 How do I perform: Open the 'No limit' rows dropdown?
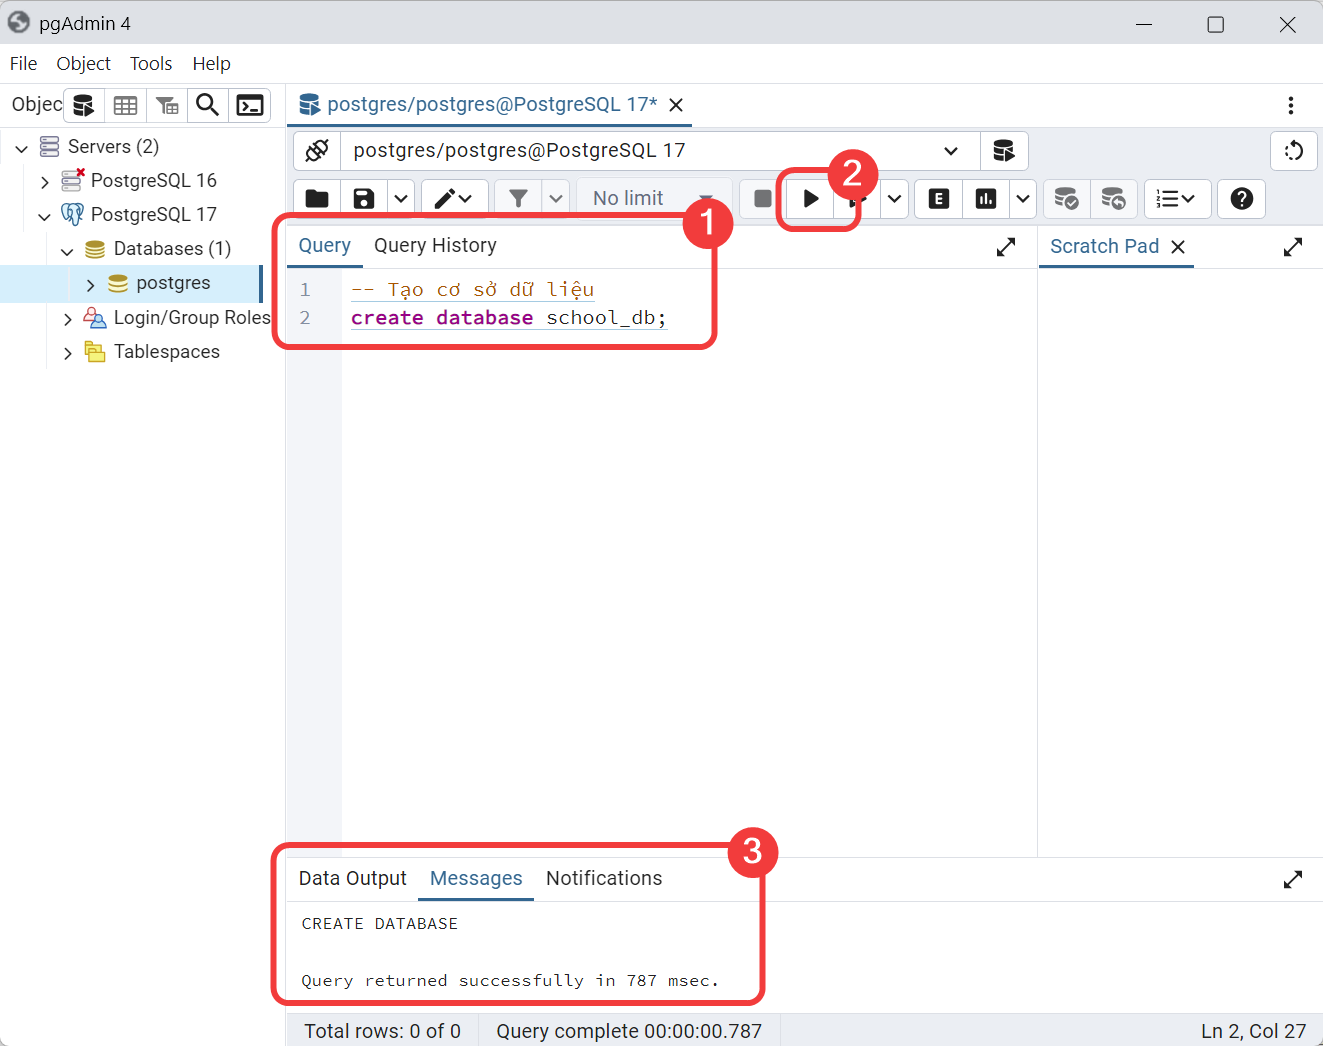point(652,199)
